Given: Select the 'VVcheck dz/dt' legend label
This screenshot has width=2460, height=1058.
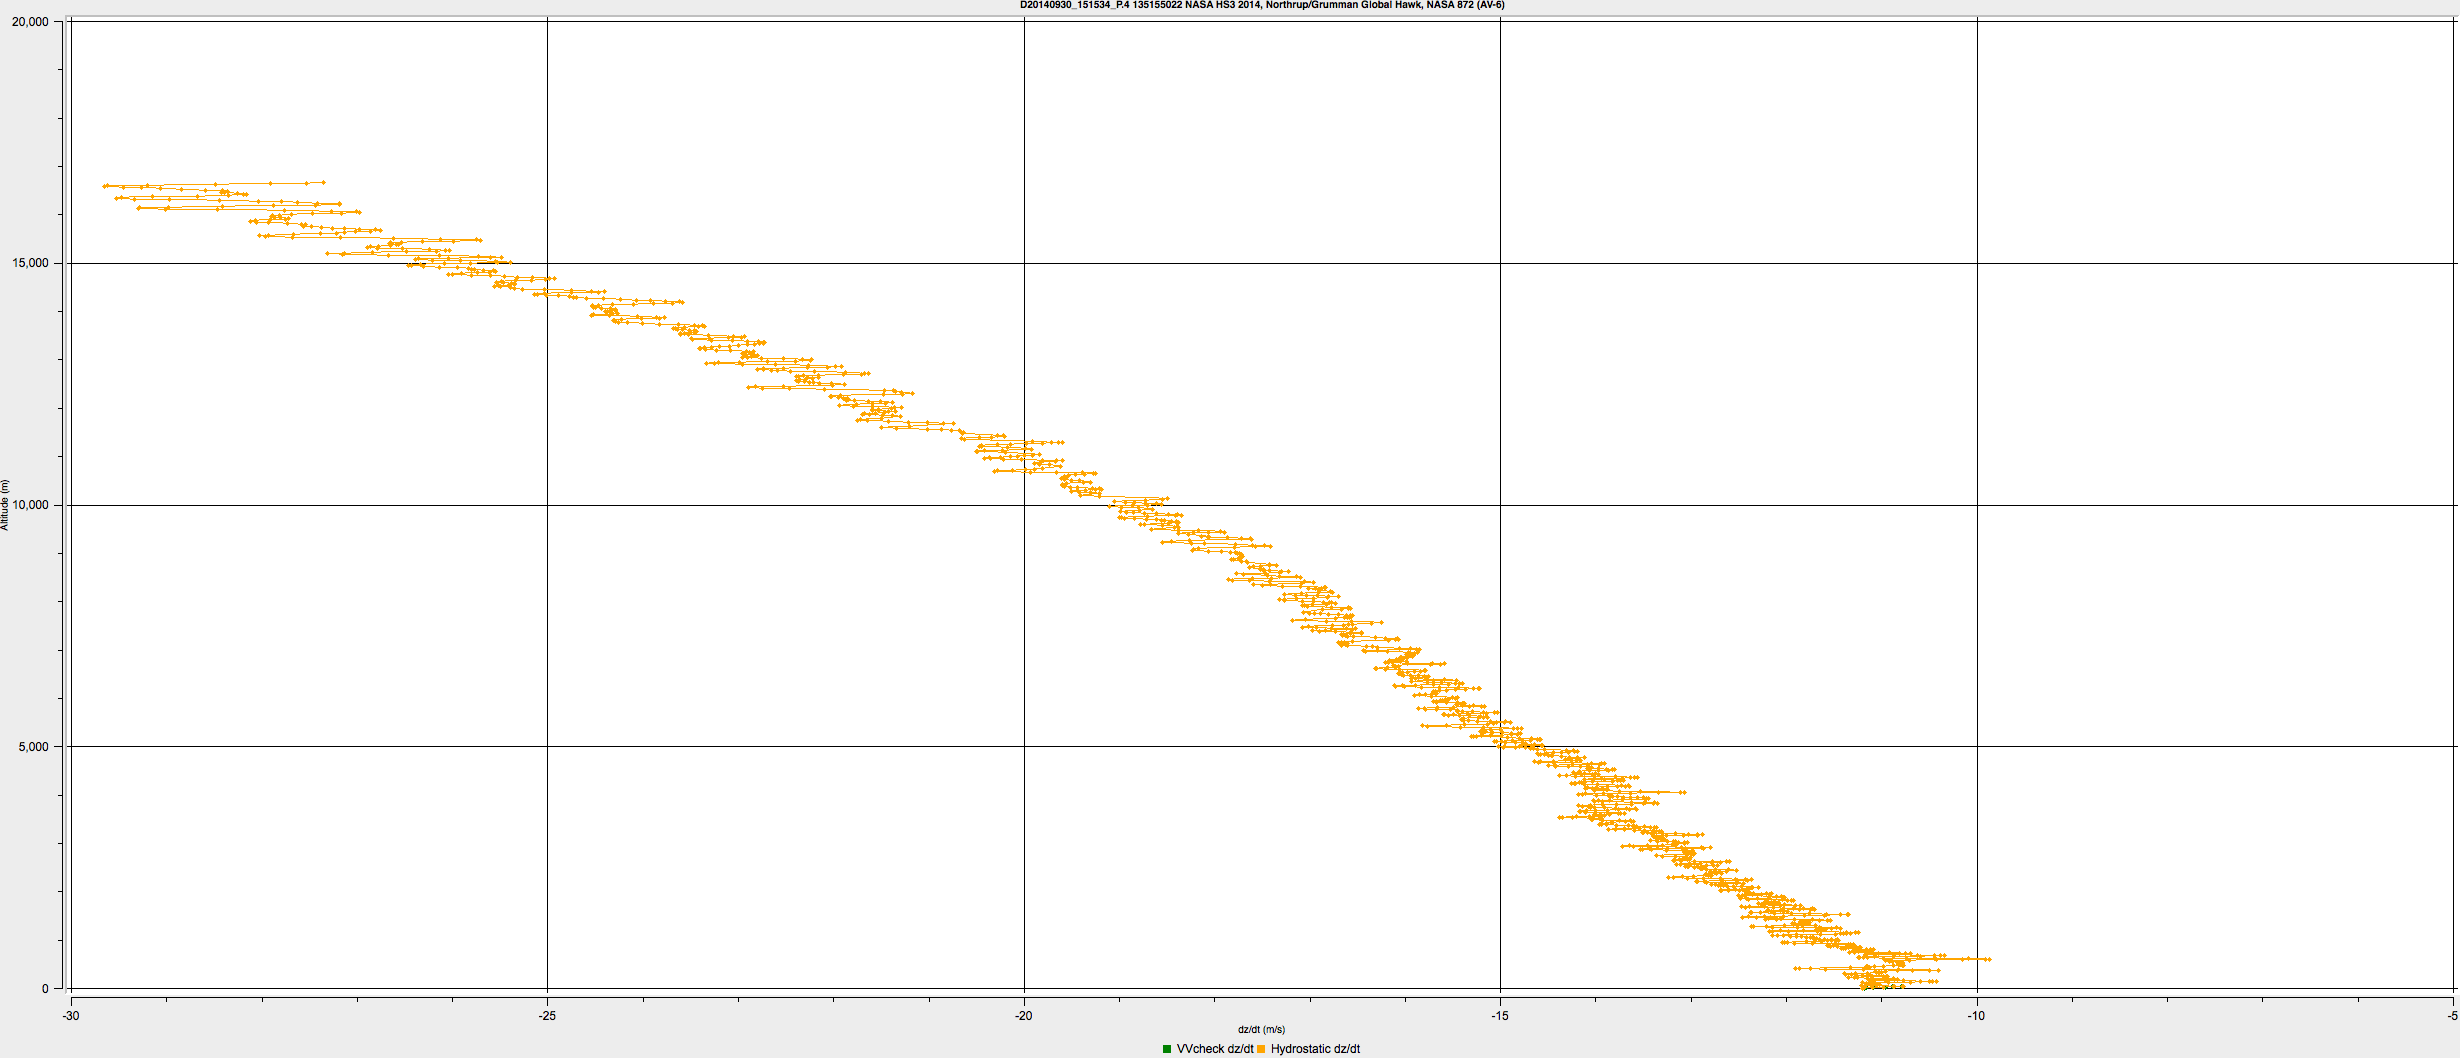Looking at the screenshot, I should point(1215,1049).
